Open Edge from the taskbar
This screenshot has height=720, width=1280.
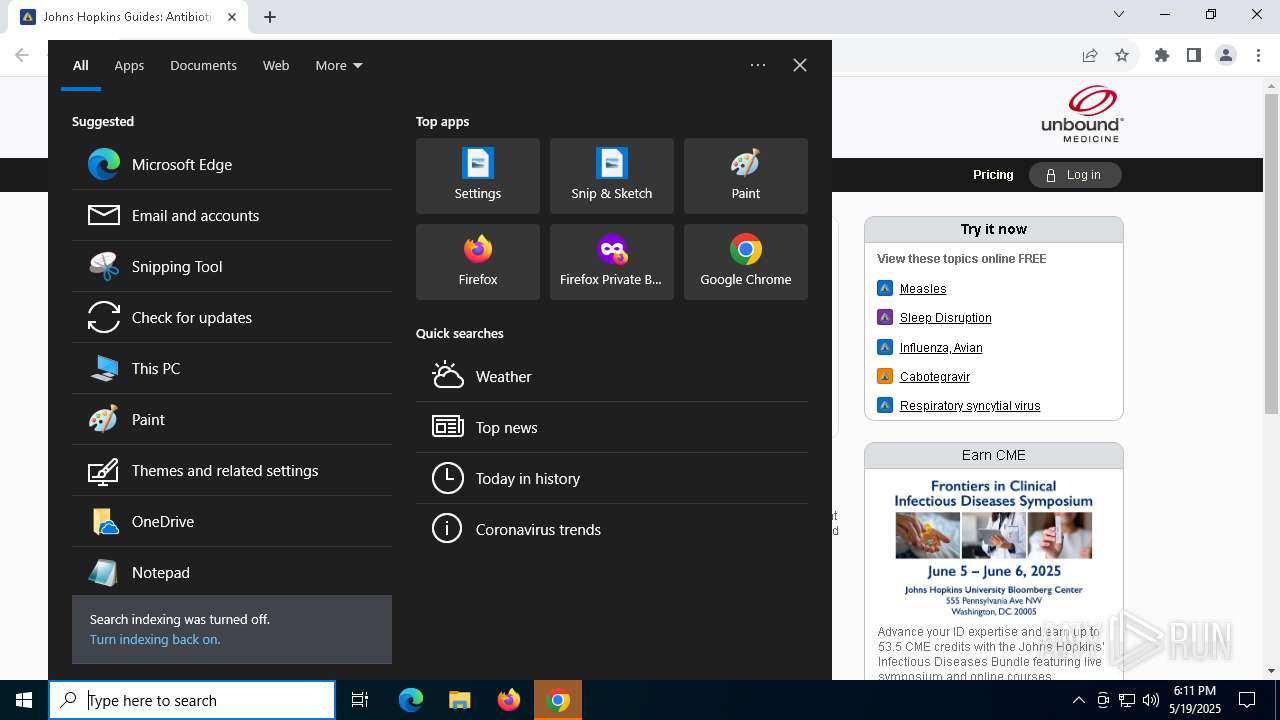tap(411, 700)
